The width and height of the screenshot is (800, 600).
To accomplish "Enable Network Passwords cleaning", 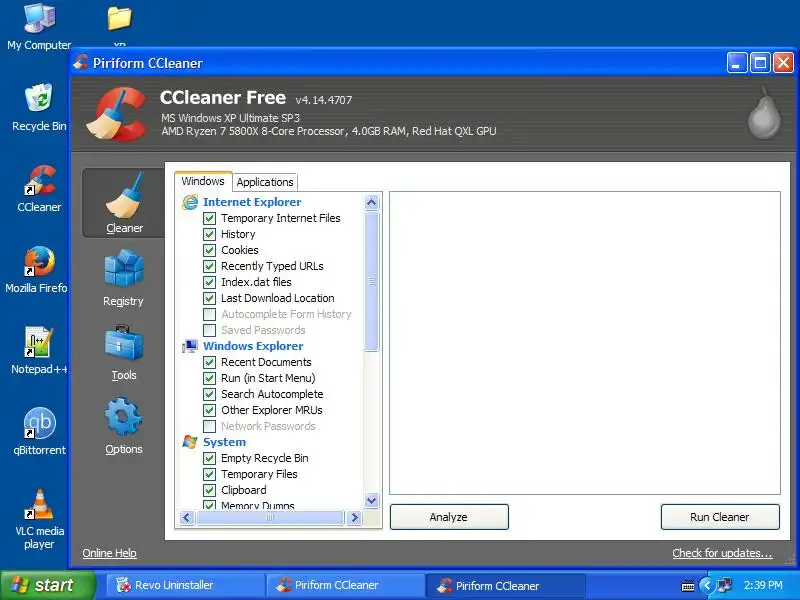I will 209,426.
